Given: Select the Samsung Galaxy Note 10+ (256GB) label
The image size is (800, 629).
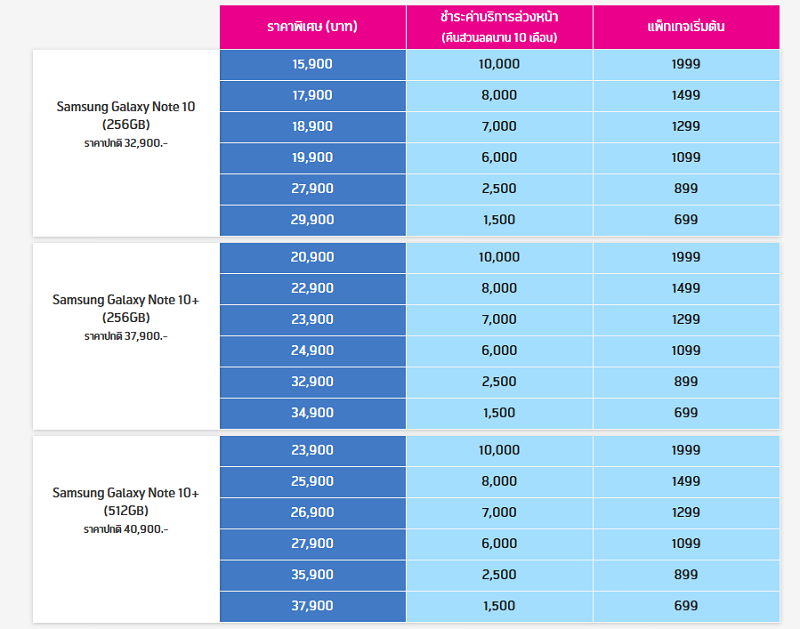Looking at the screenshot, I should [x=126, y=308].
